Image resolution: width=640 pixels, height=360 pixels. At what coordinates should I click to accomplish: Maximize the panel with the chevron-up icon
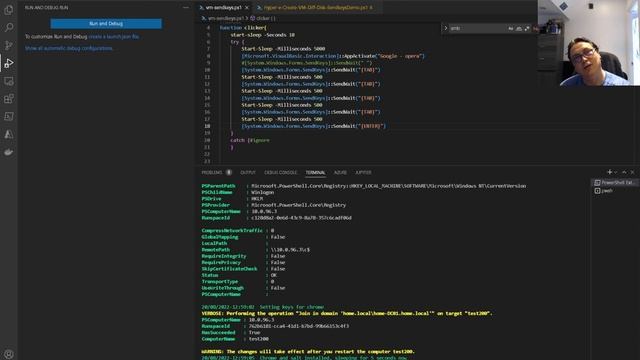[x=624, y=172]
